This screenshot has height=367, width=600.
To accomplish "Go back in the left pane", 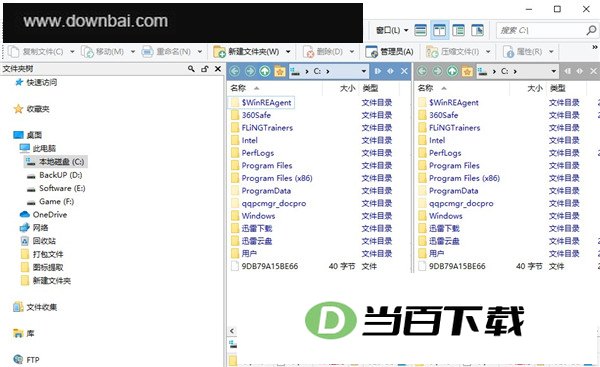I will tap(235, 71).
